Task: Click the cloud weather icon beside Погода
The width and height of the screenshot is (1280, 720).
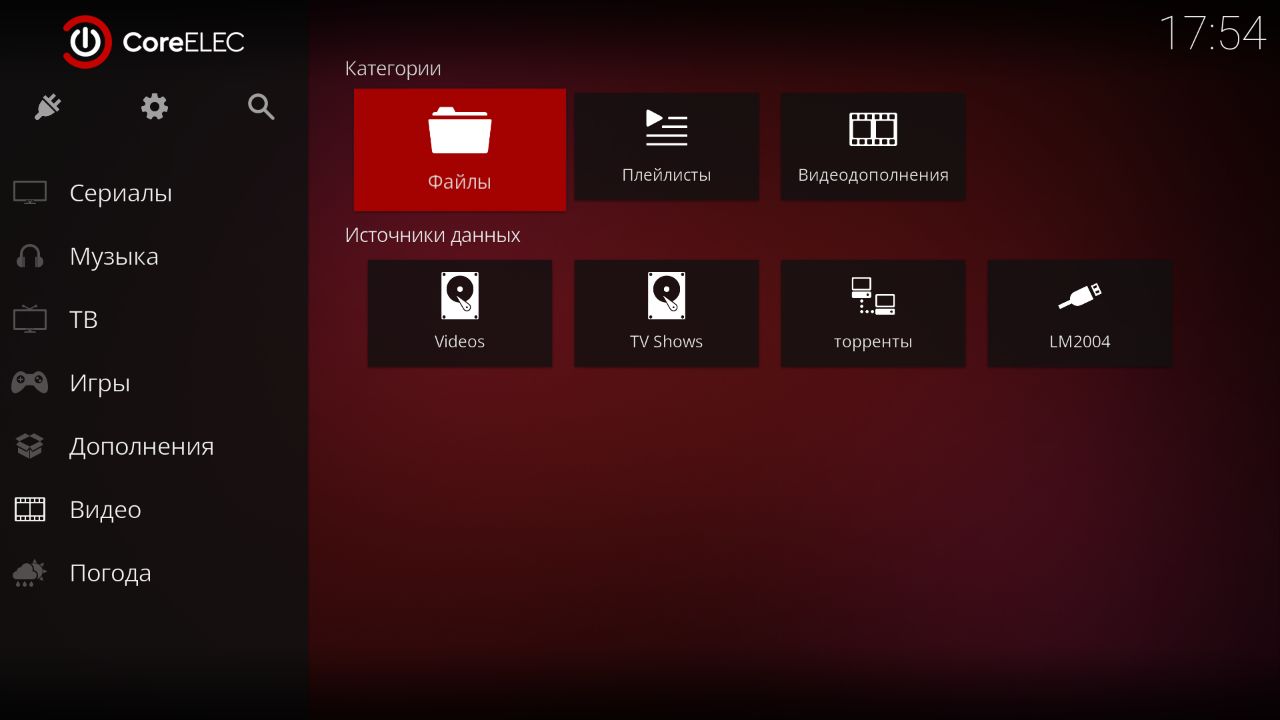Action: [x=30, y=573]
